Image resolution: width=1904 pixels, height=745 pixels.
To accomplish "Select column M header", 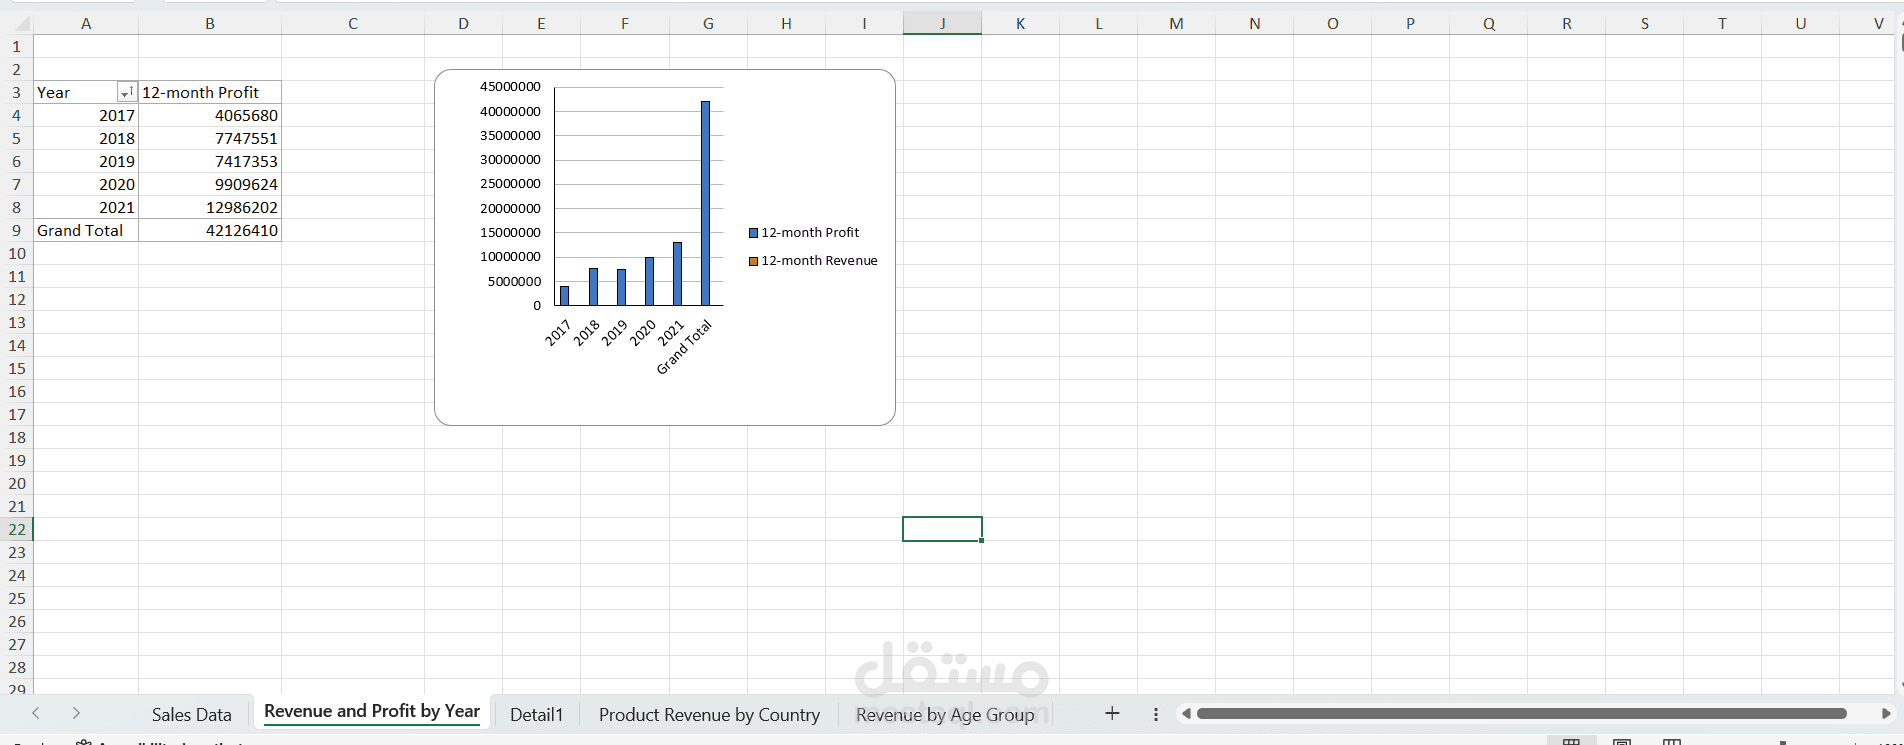I will coord(1176,23).
